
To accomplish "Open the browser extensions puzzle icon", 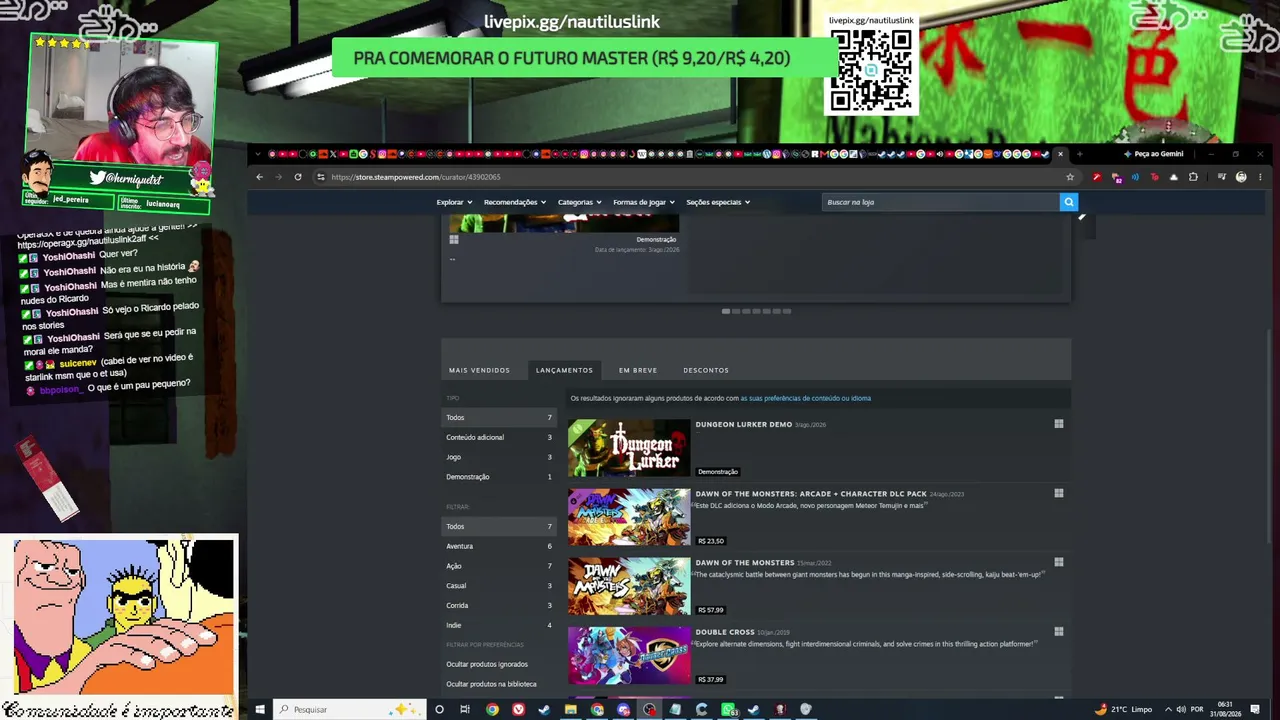I will 1193,177.
